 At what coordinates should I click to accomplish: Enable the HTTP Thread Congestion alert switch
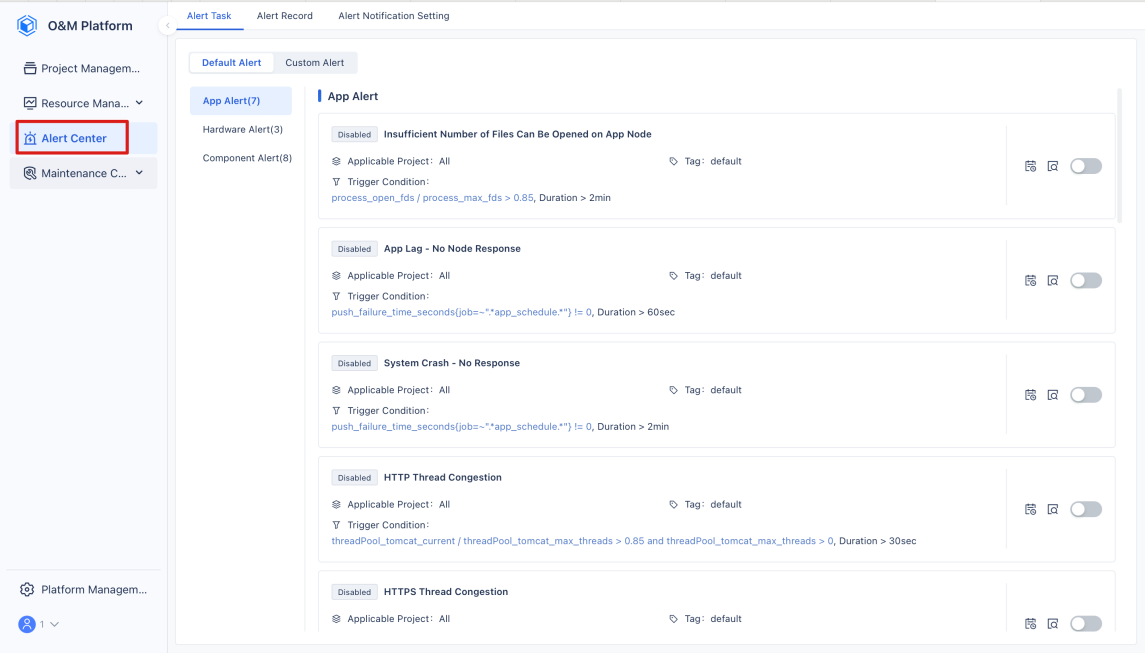1086,509
